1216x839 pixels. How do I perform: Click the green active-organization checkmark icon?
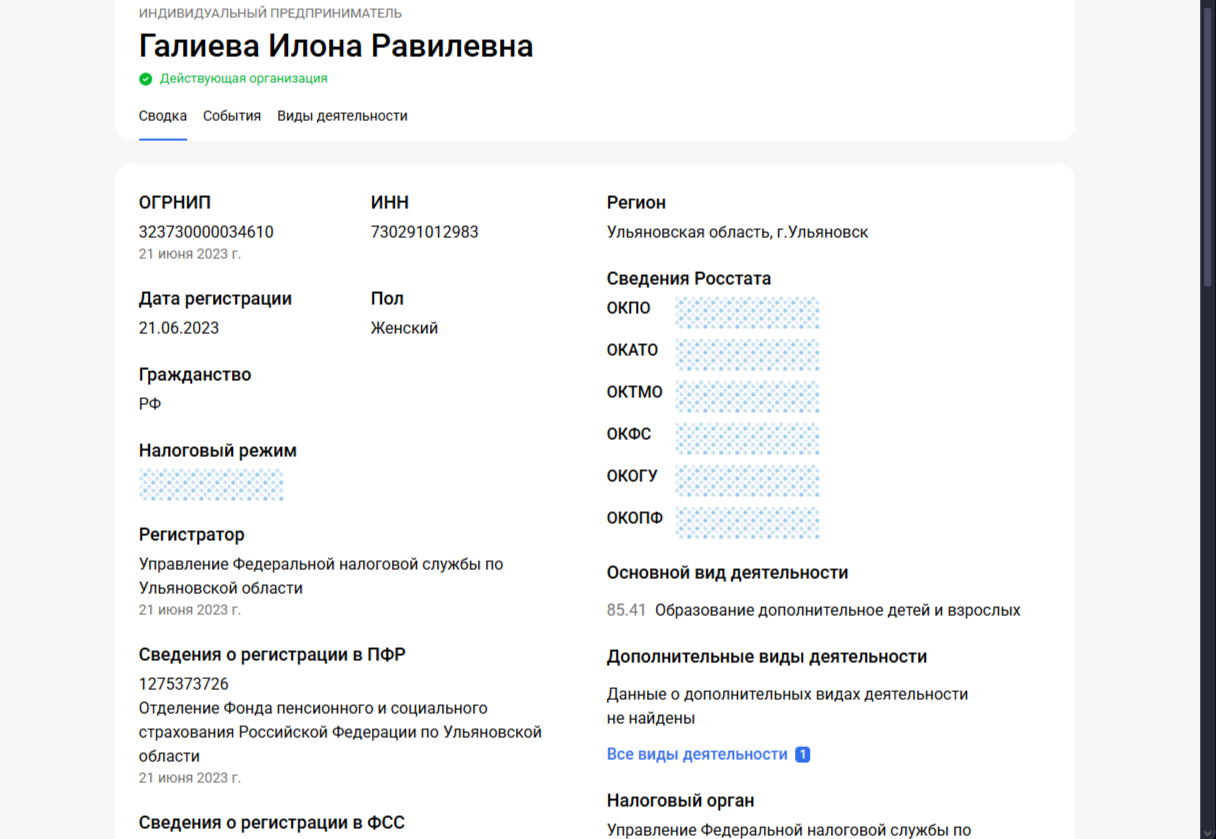(146, 79)
